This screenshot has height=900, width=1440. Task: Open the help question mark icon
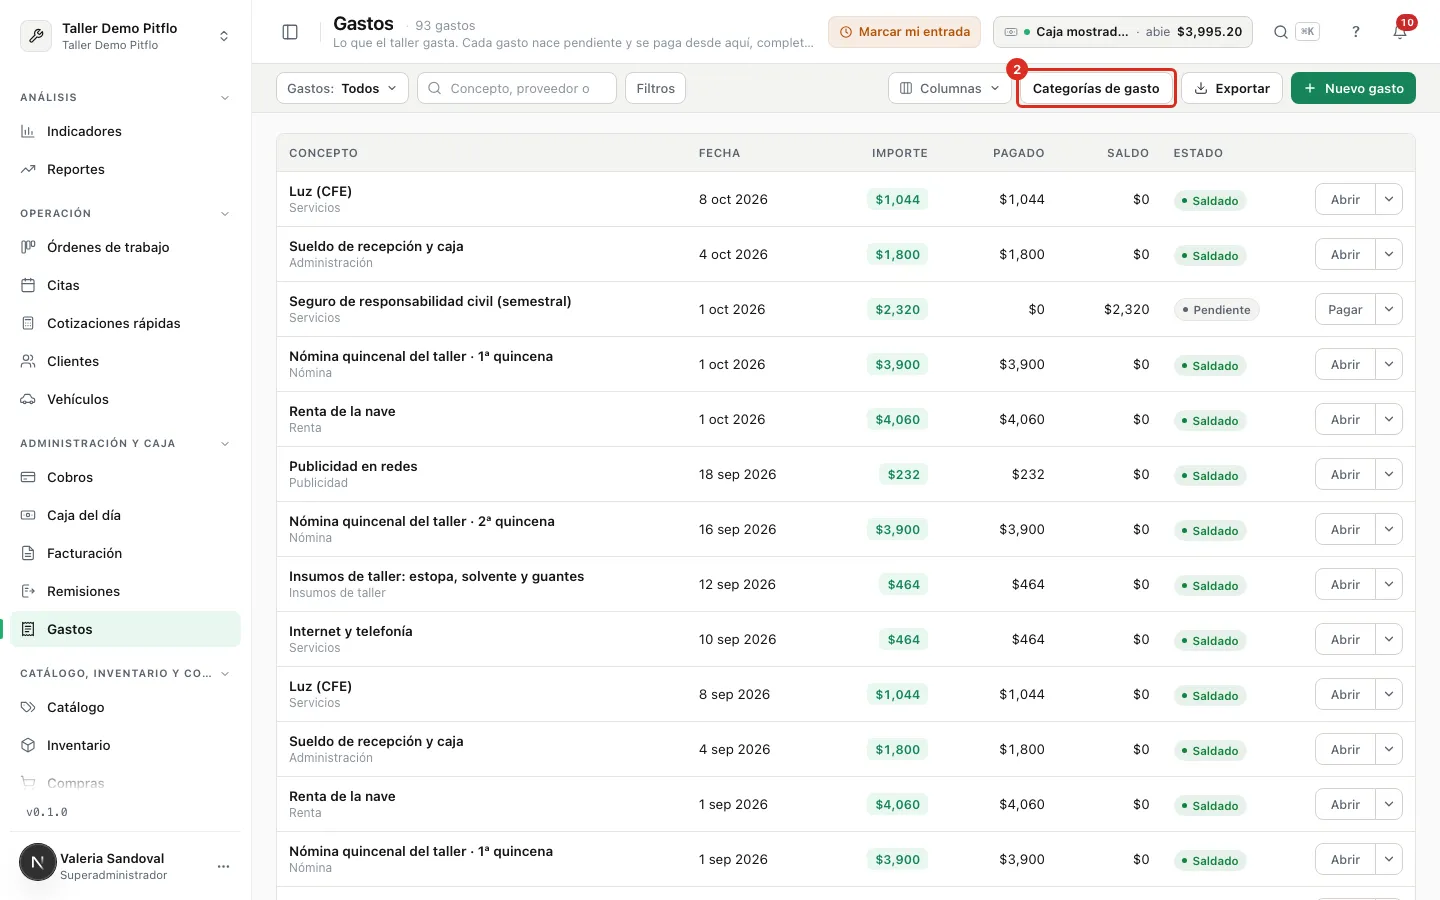1356,32
